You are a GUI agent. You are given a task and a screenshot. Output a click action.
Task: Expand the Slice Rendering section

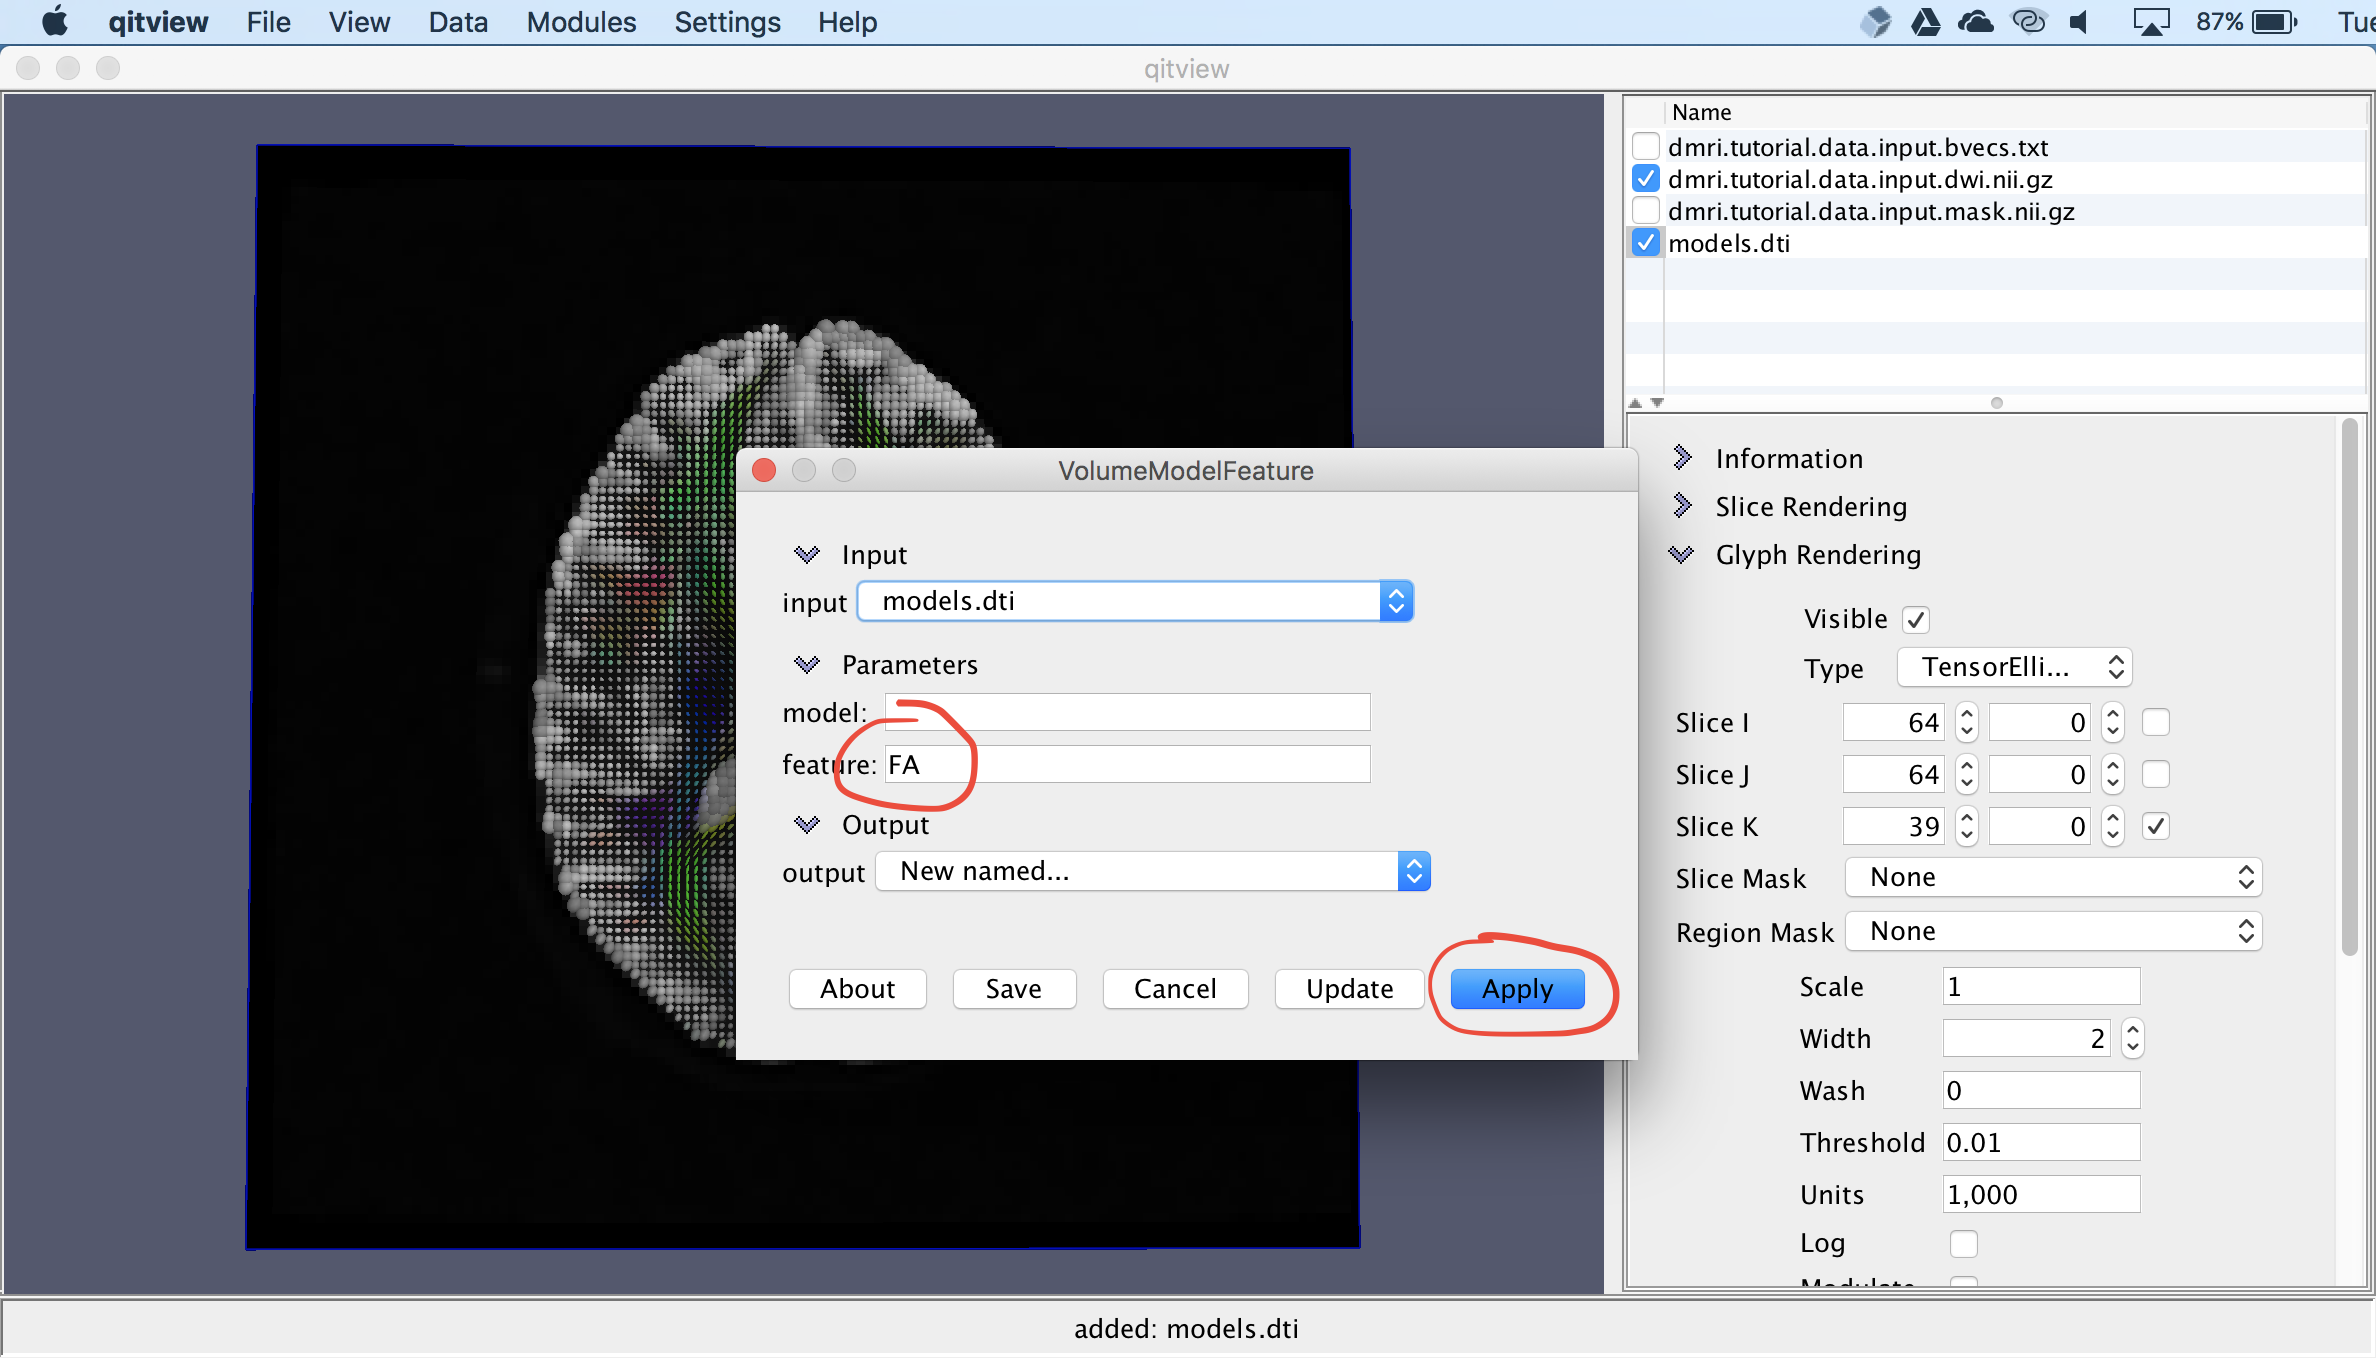[x=1682, y=507]
